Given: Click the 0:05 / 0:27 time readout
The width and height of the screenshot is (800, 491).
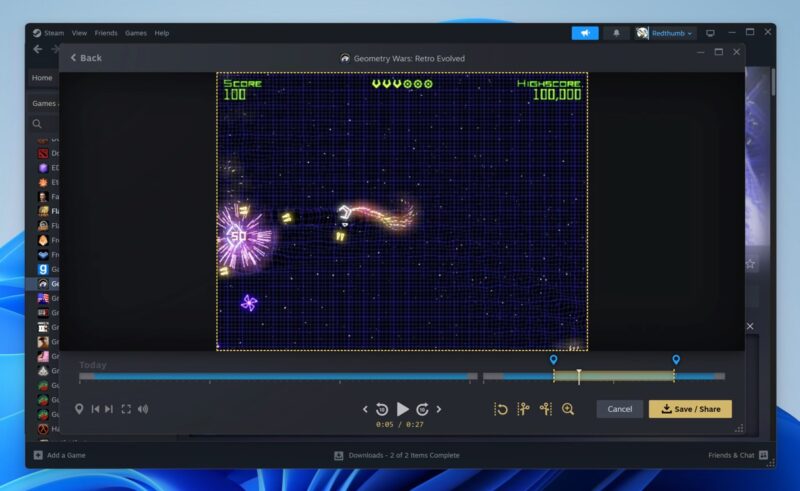Looking at the screenshot, I should click(x=399, y=424).
